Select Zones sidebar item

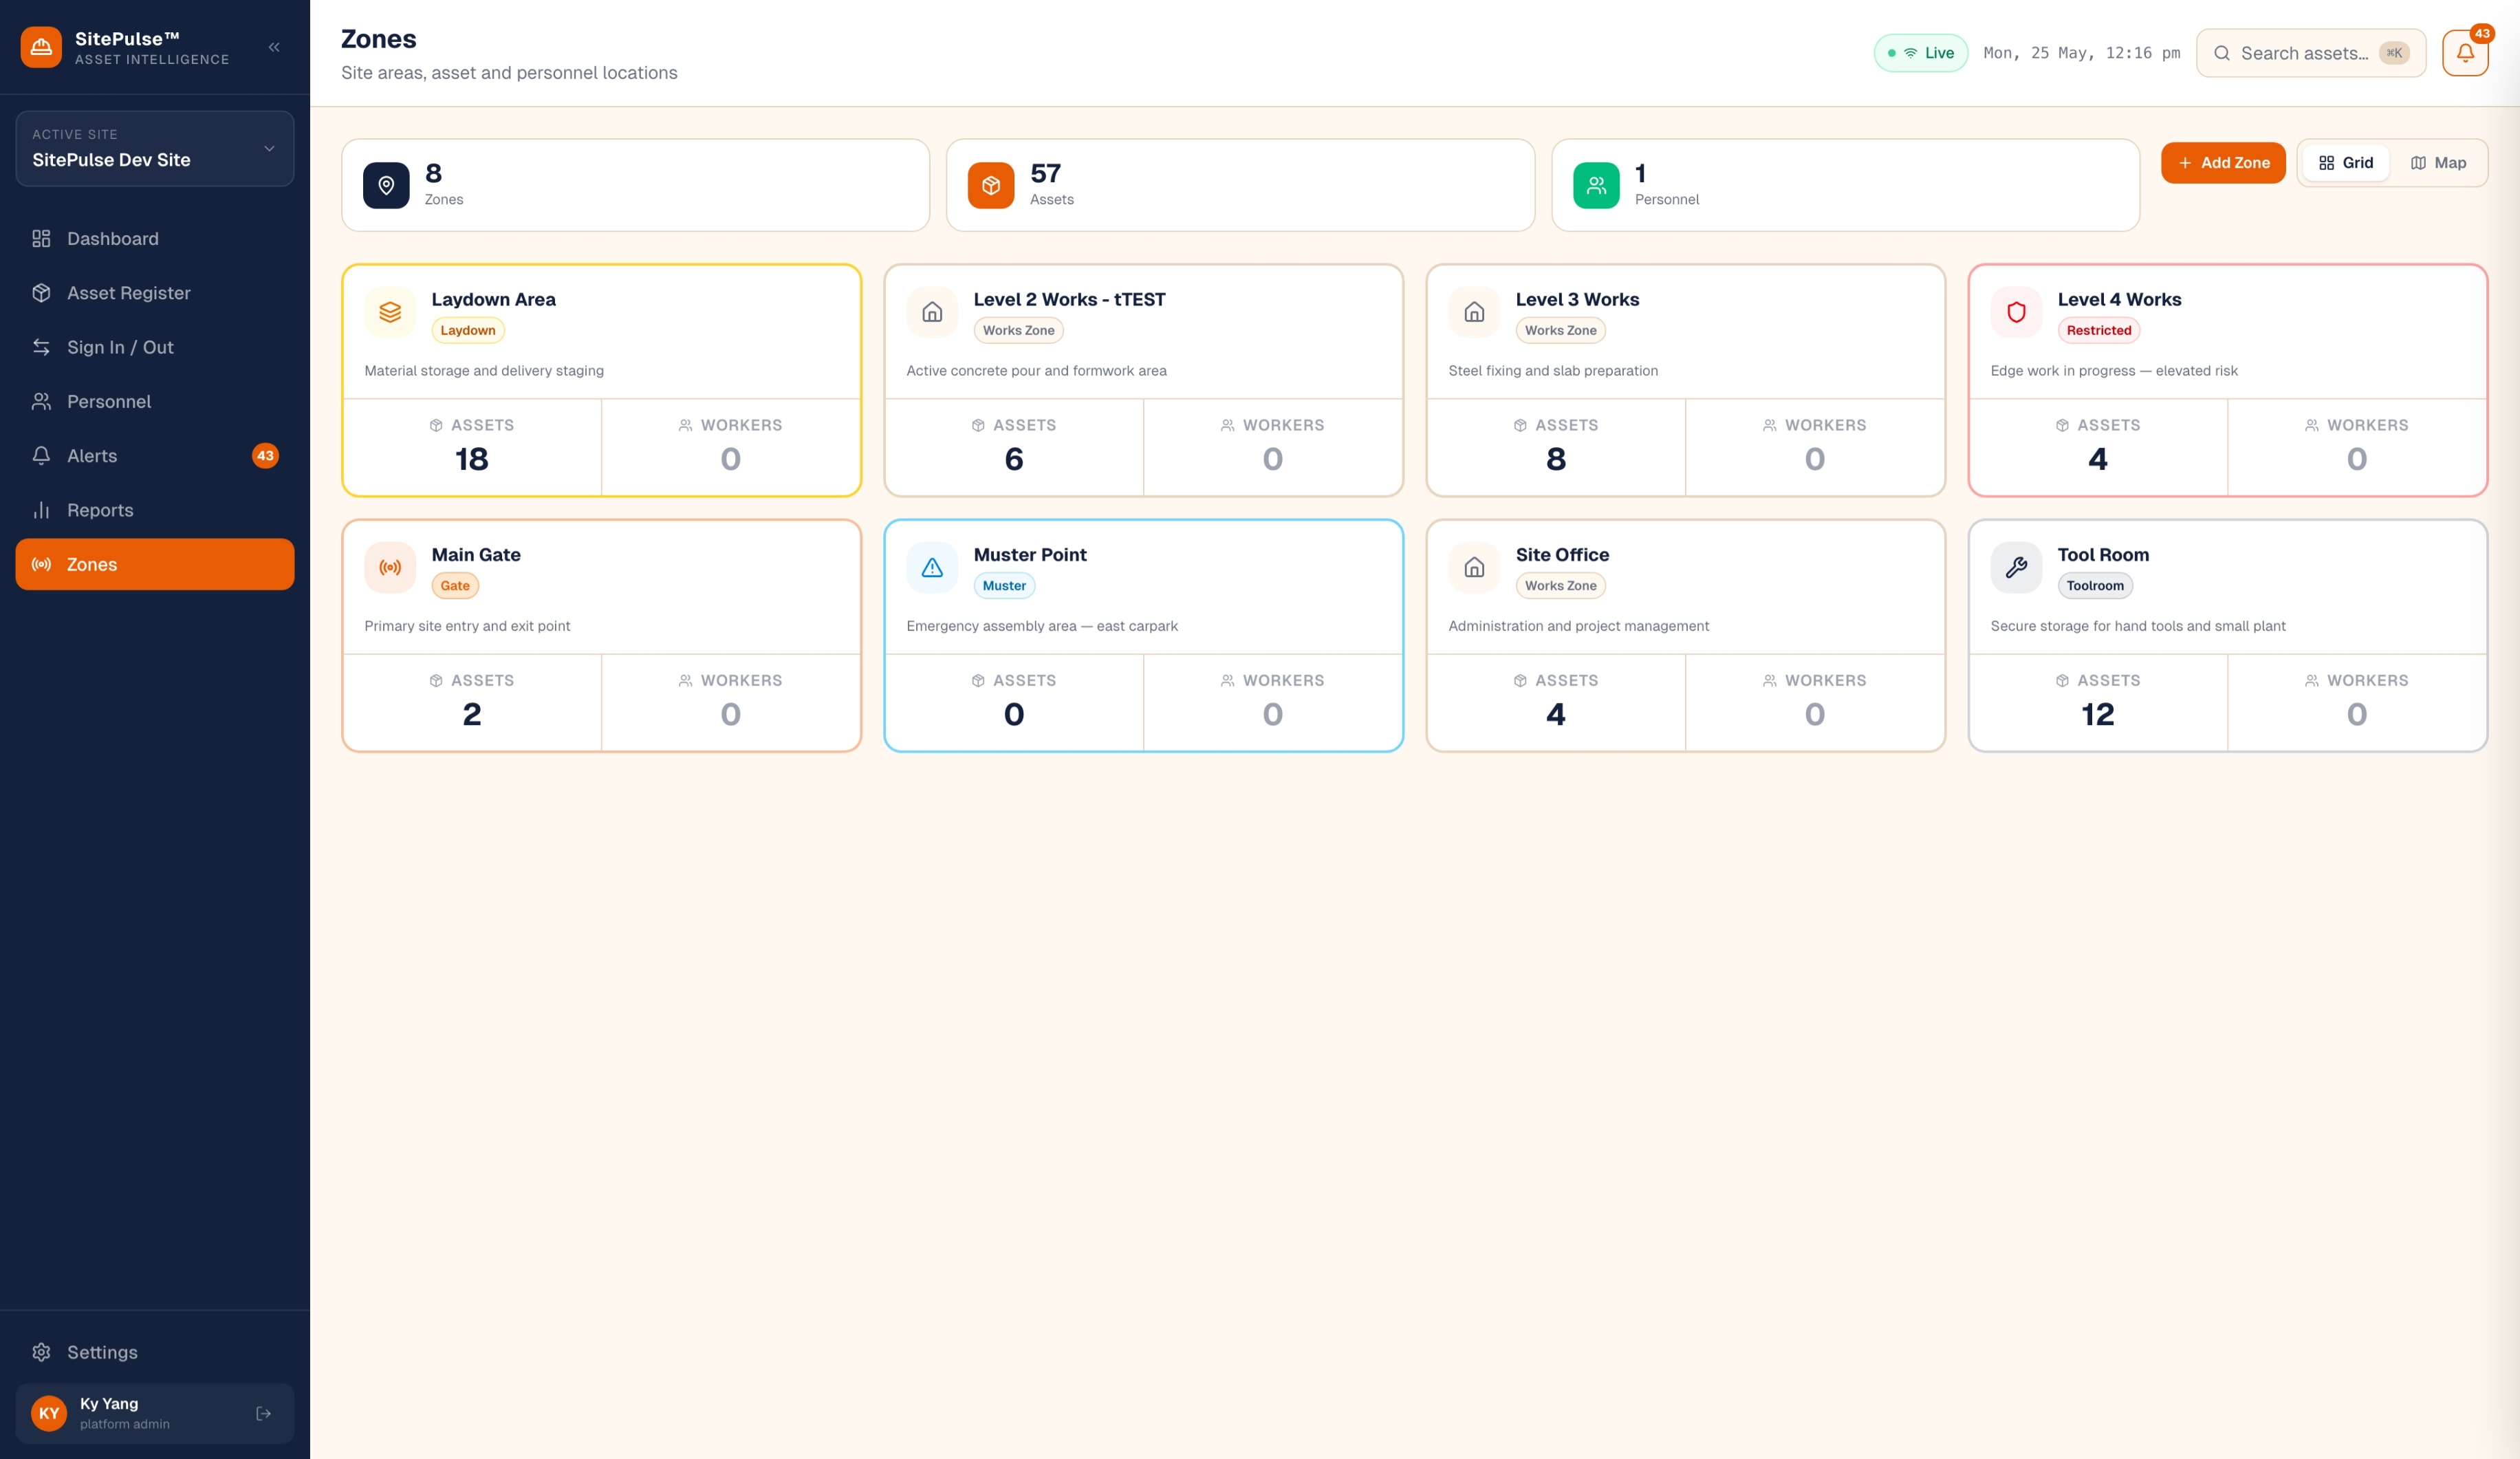pyautogui.click(x=155, y=564)
